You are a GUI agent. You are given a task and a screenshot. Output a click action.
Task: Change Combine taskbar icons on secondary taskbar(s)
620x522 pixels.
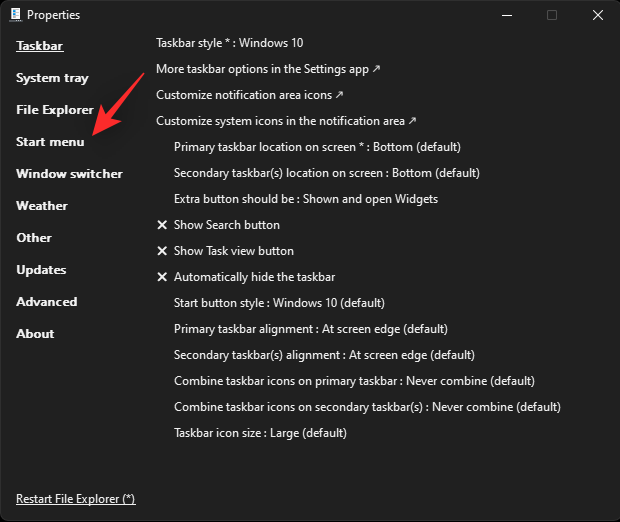point(367,407)
